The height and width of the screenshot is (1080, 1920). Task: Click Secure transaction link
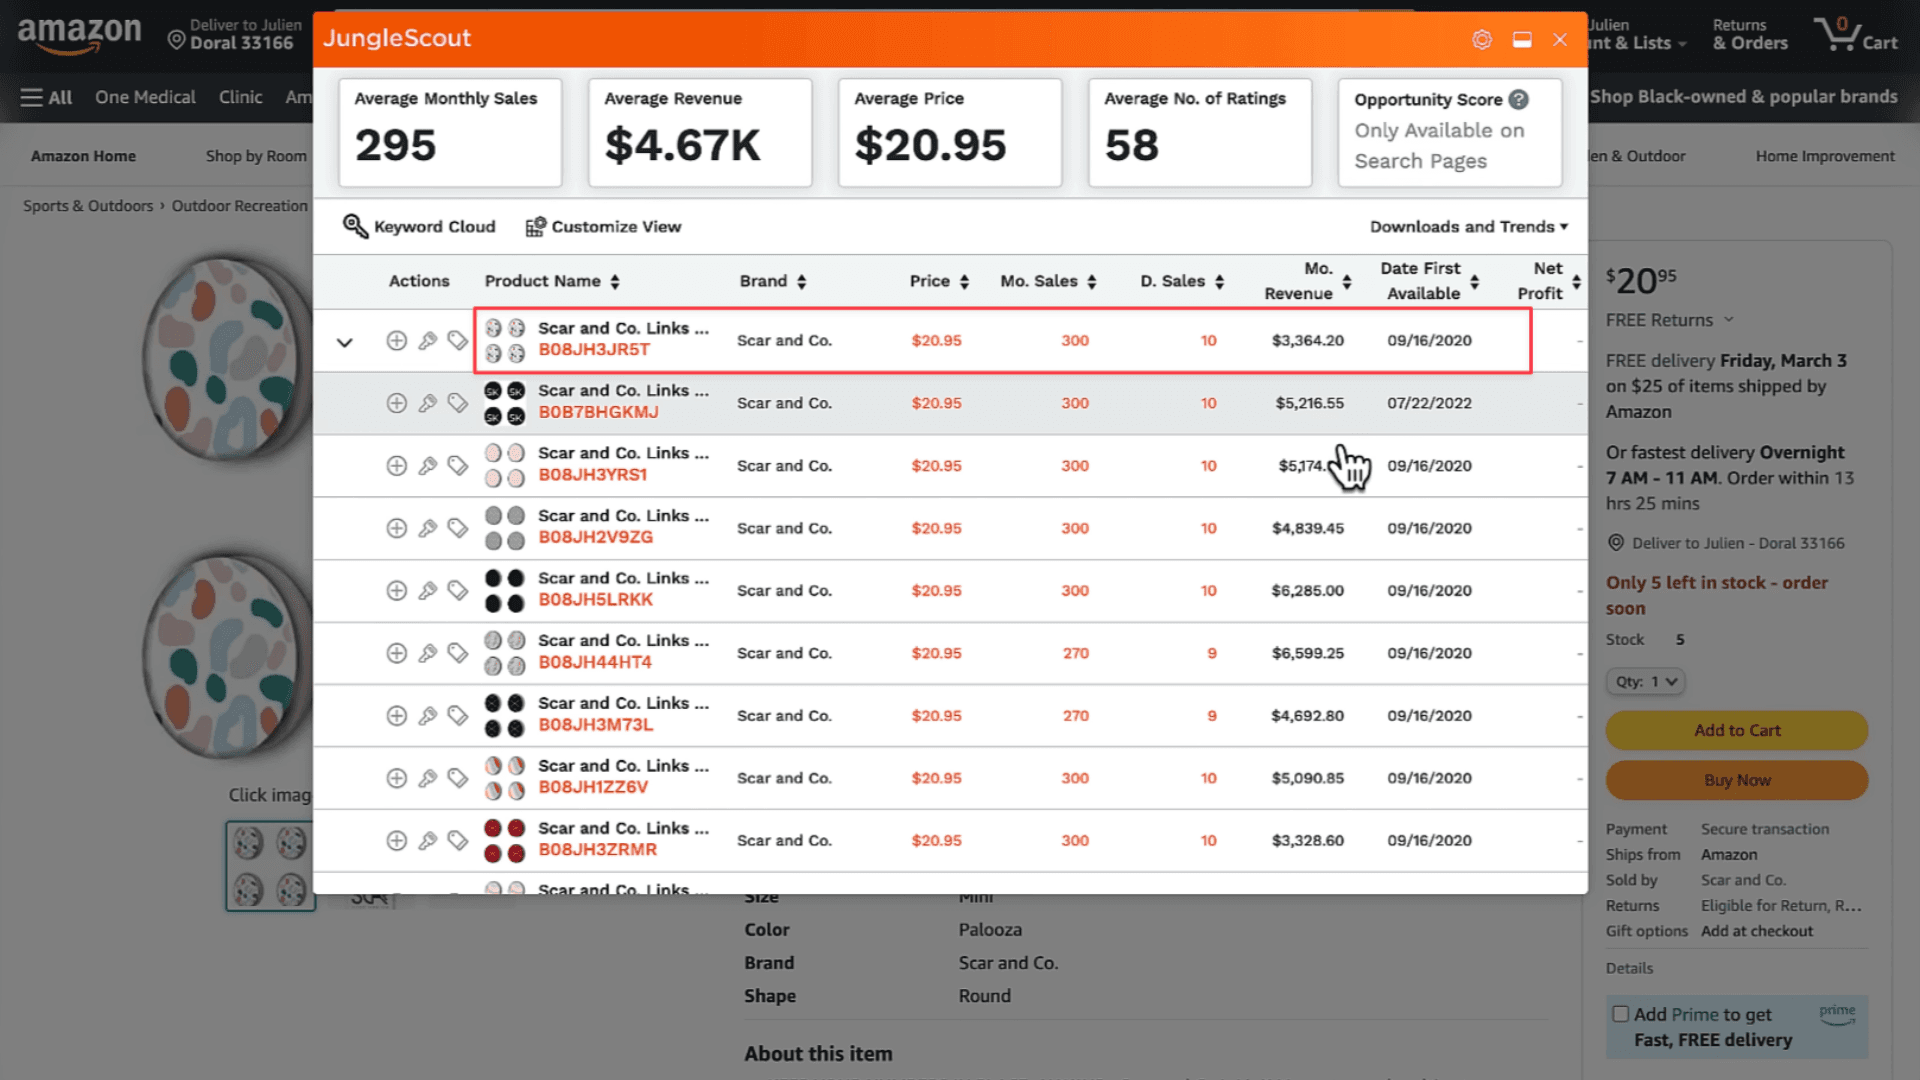[1765, 829]
